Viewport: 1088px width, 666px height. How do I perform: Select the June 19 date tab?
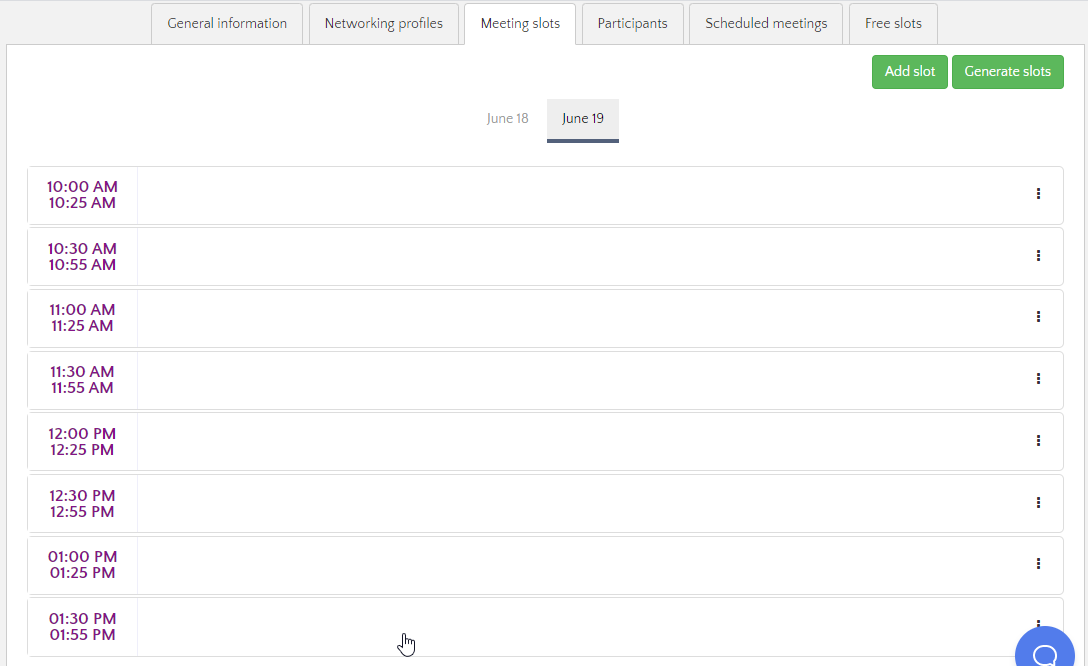coord(583,119)
